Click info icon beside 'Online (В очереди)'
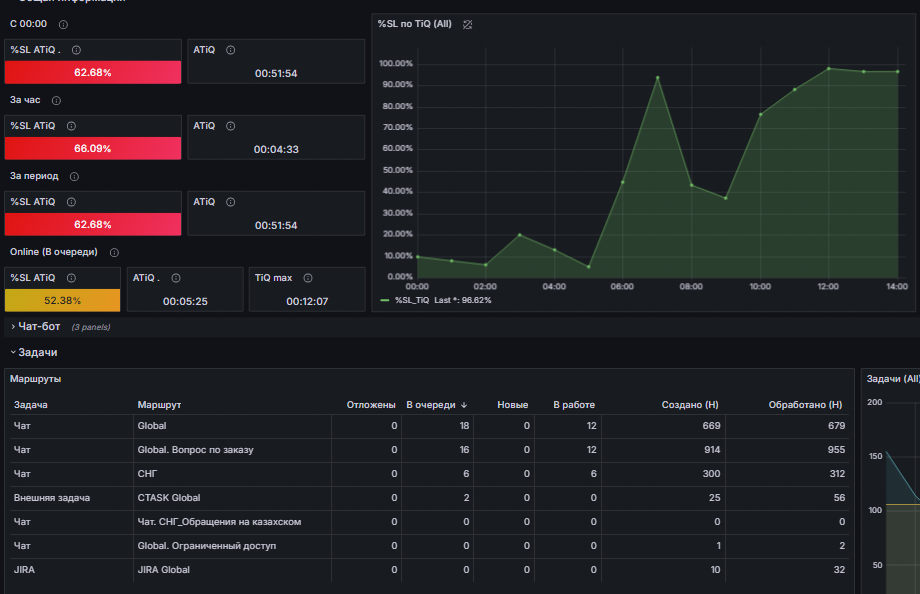Image resolution: width=920 pixels, height=594 pixels. [114, 252]
